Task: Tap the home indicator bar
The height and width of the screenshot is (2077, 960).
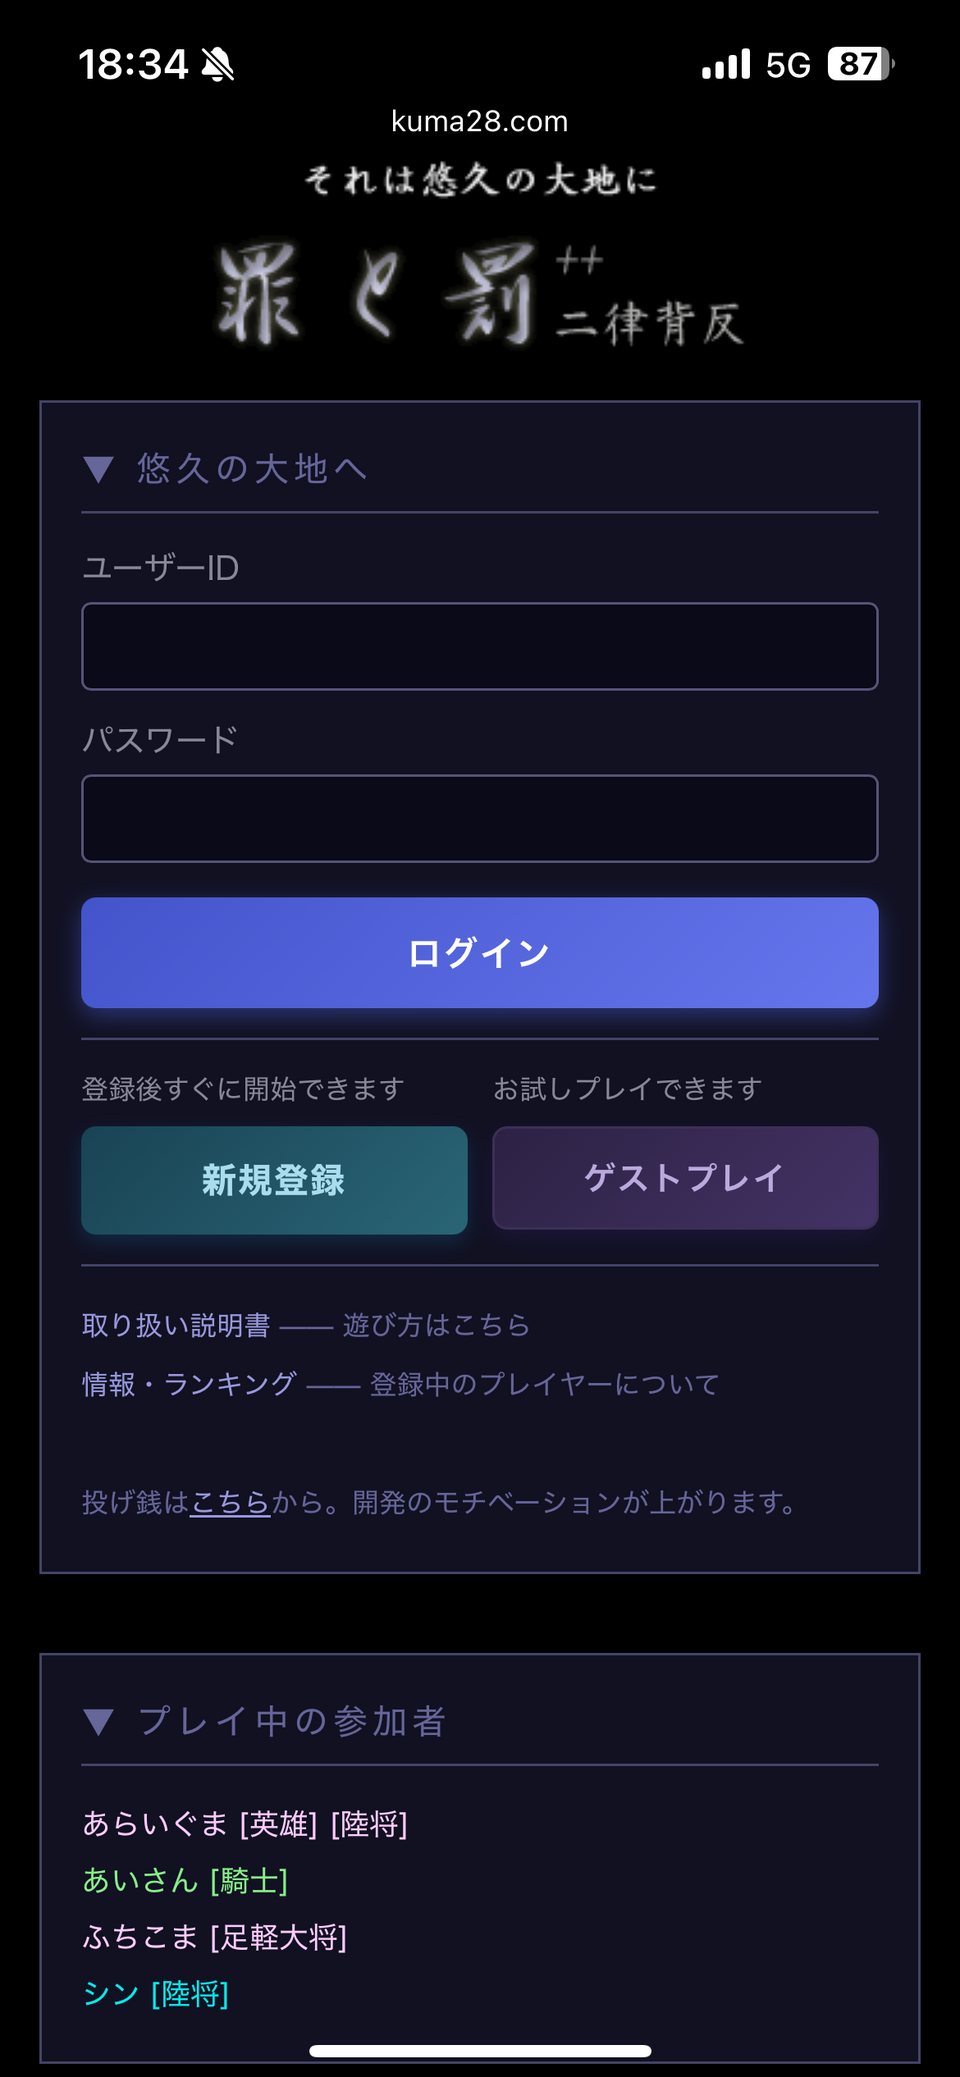Action: point(480,2051)
